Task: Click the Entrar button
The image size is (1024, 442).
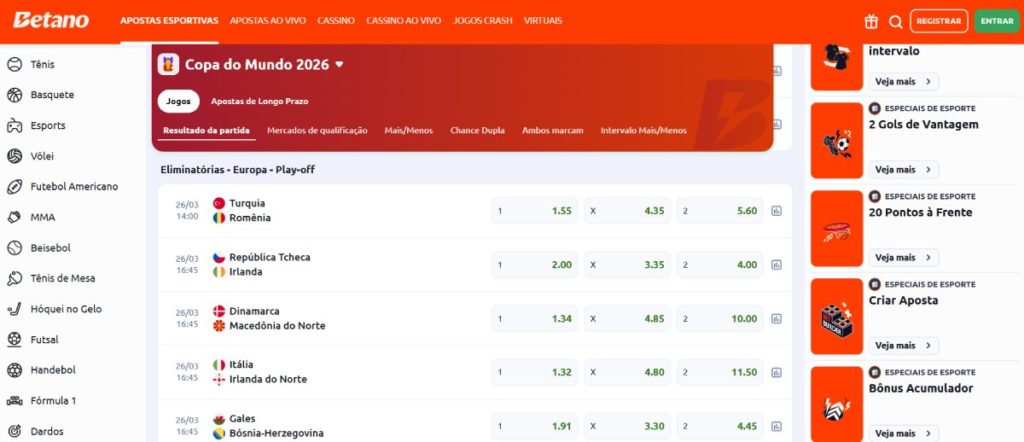Action: (x=997, y=21)
